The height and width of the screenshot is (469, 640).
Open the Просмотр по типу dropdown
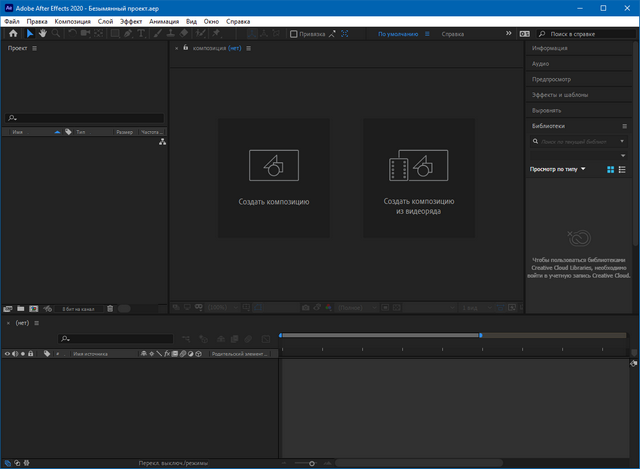[558, 170]
